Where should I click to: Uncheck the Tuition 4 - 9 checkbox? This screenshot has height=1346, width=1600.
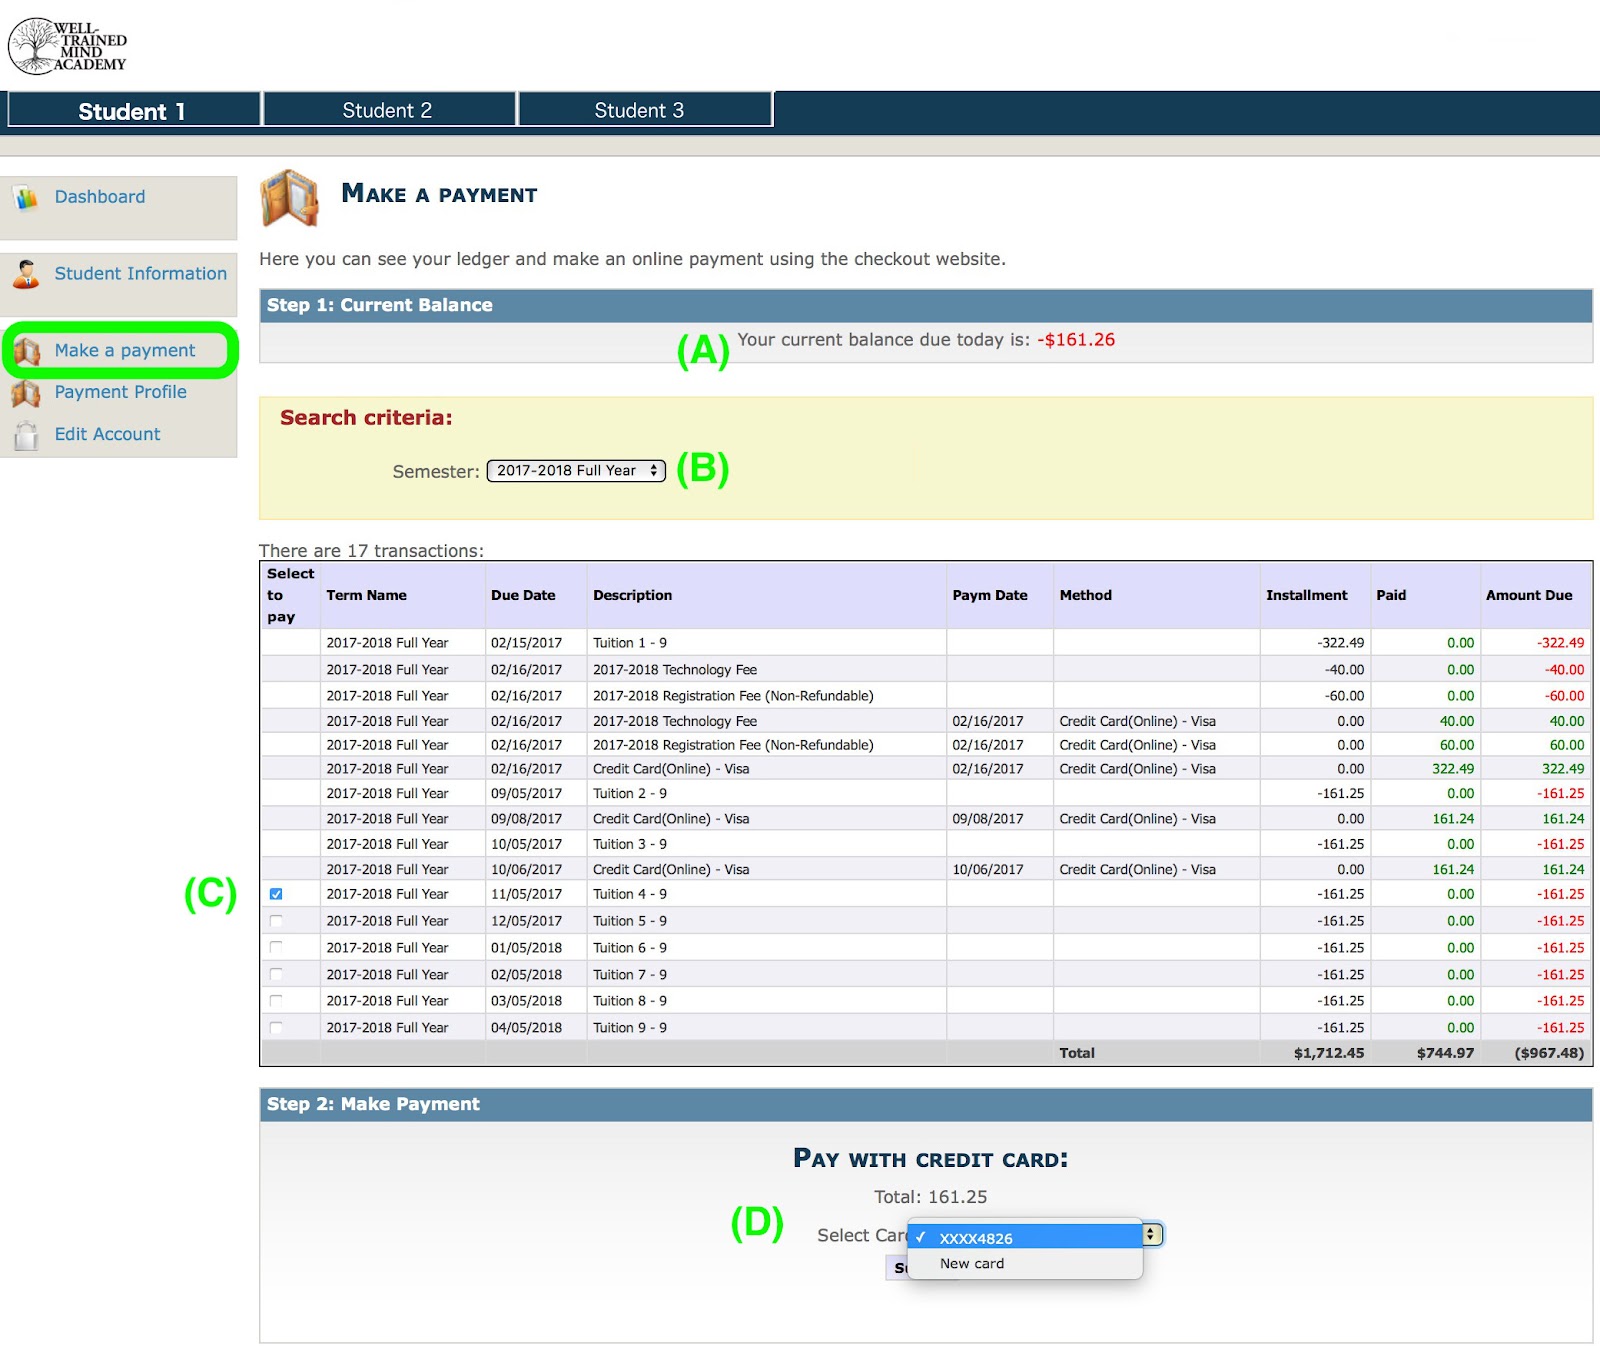pyautogui.click(x=276, y=894)
